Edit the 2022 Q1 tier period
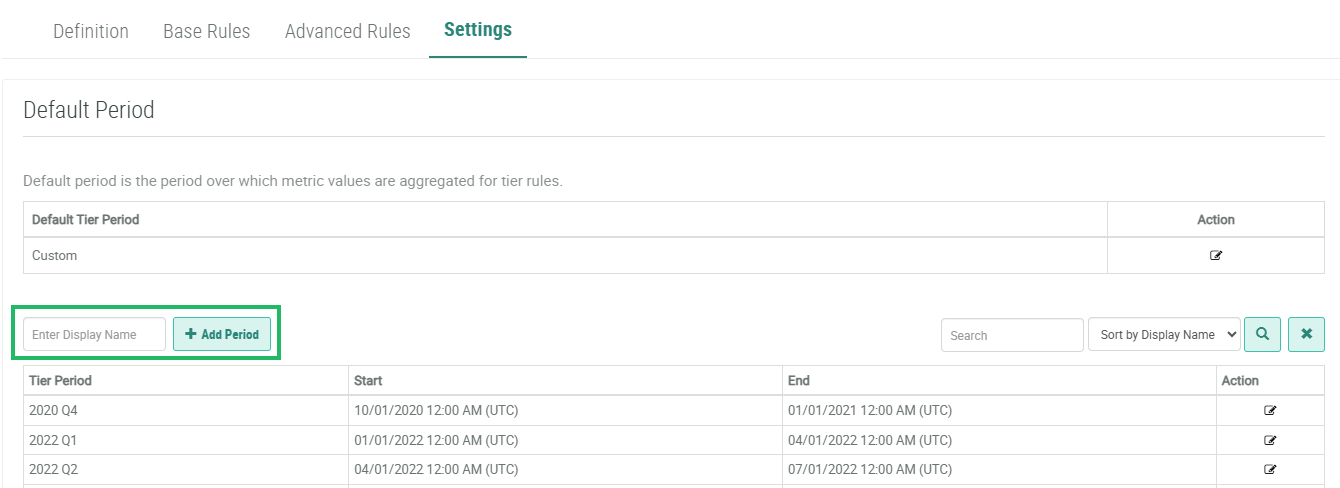This screenshot has height=488, width=1340. pyautogui.click(x=1270, y=440)
